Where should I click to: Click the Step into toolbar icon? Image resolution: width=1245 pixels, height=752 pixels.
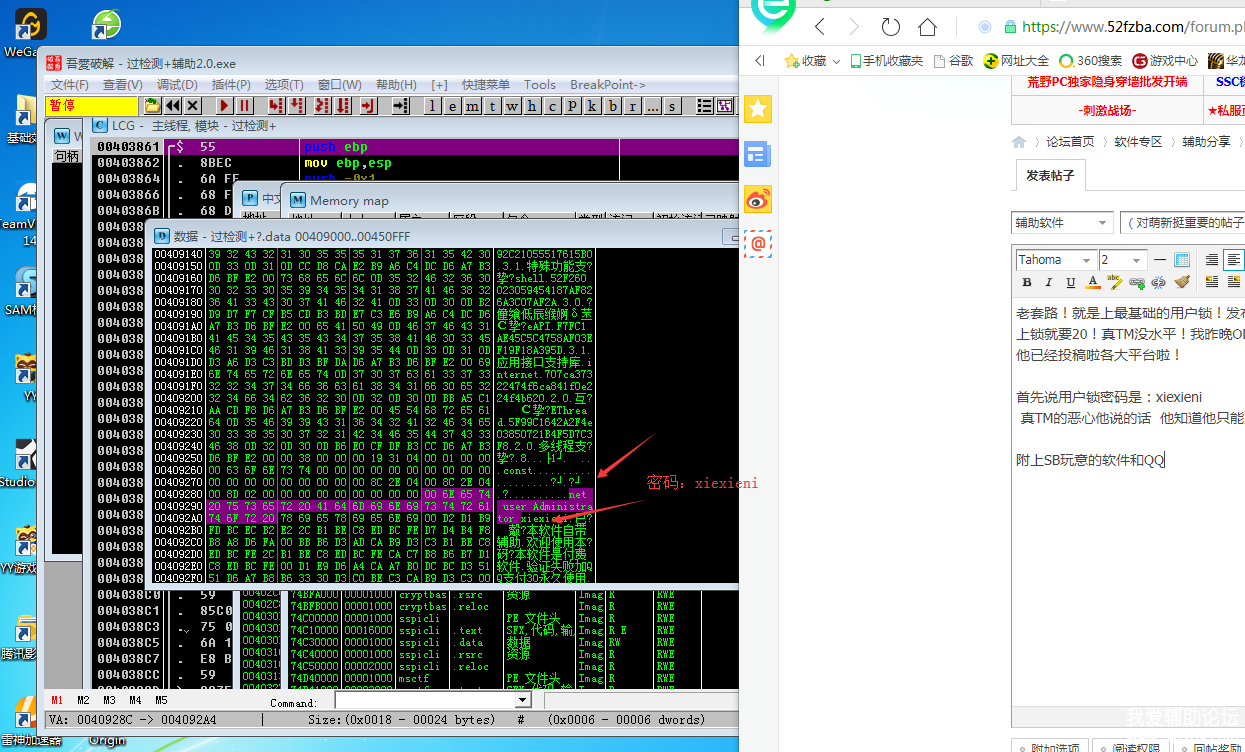pyautogui.click(x=275, y=105)
